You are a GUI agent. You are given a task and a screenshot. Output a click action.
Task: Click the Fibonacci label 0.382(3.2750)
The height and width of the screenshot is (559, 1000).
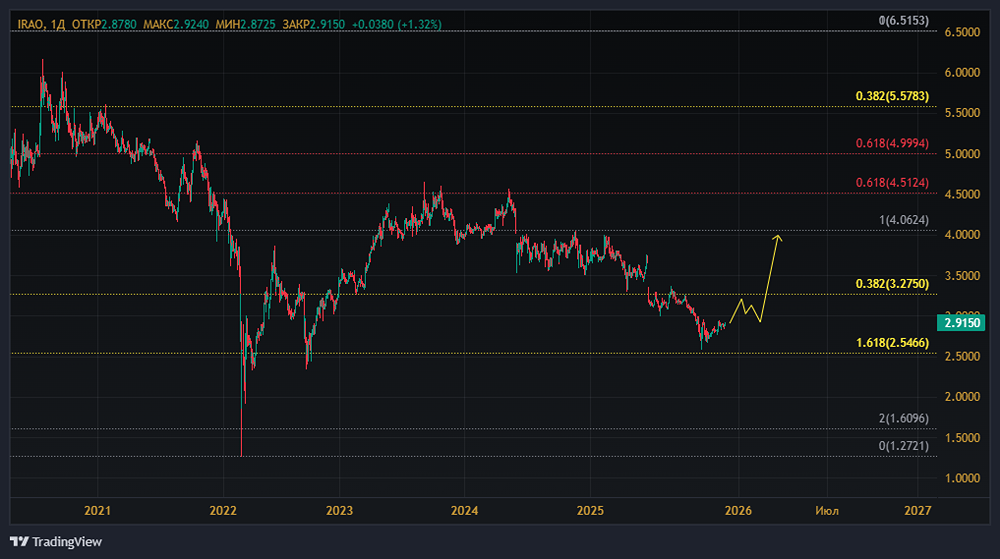pos(892,284)
